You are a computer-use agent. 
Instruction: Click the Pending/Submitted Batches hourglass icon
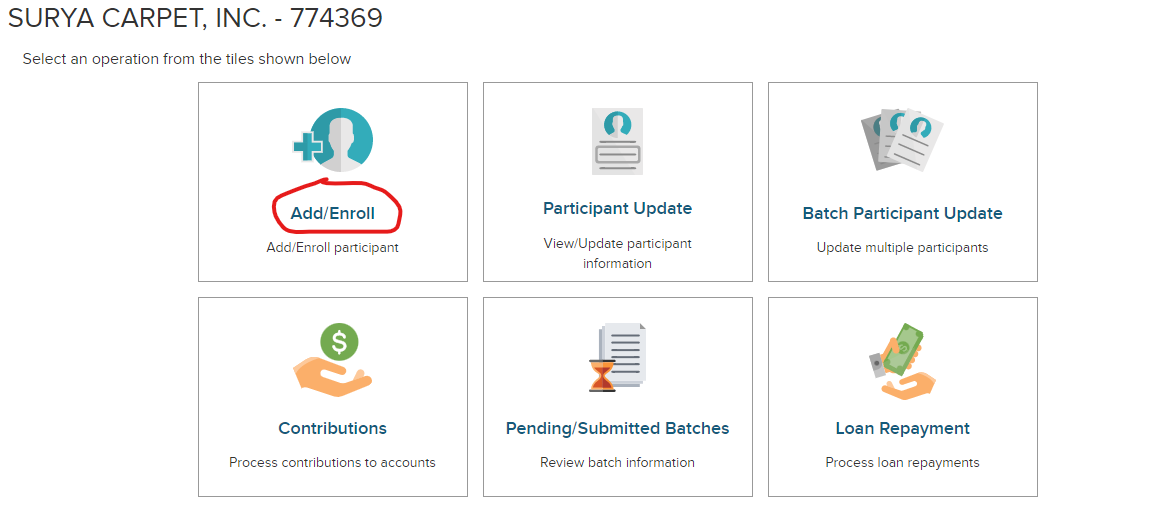click(617, 358)
